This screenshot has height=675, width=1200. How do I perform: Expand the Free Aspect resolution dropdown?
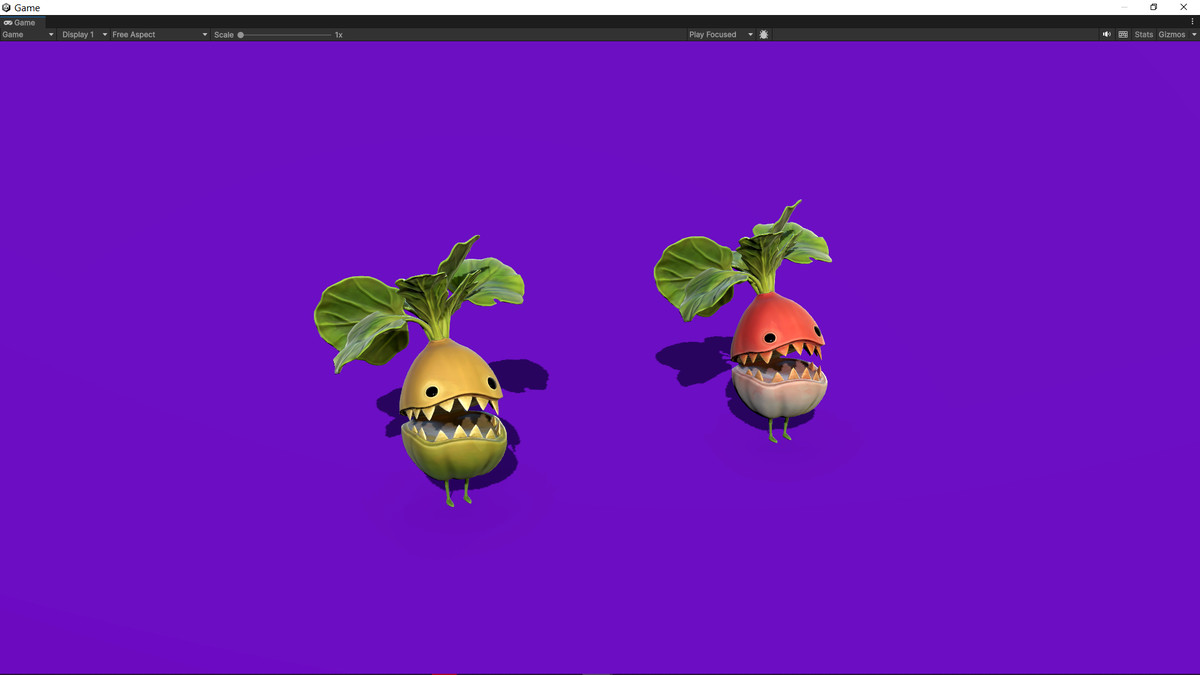(160, 35)
